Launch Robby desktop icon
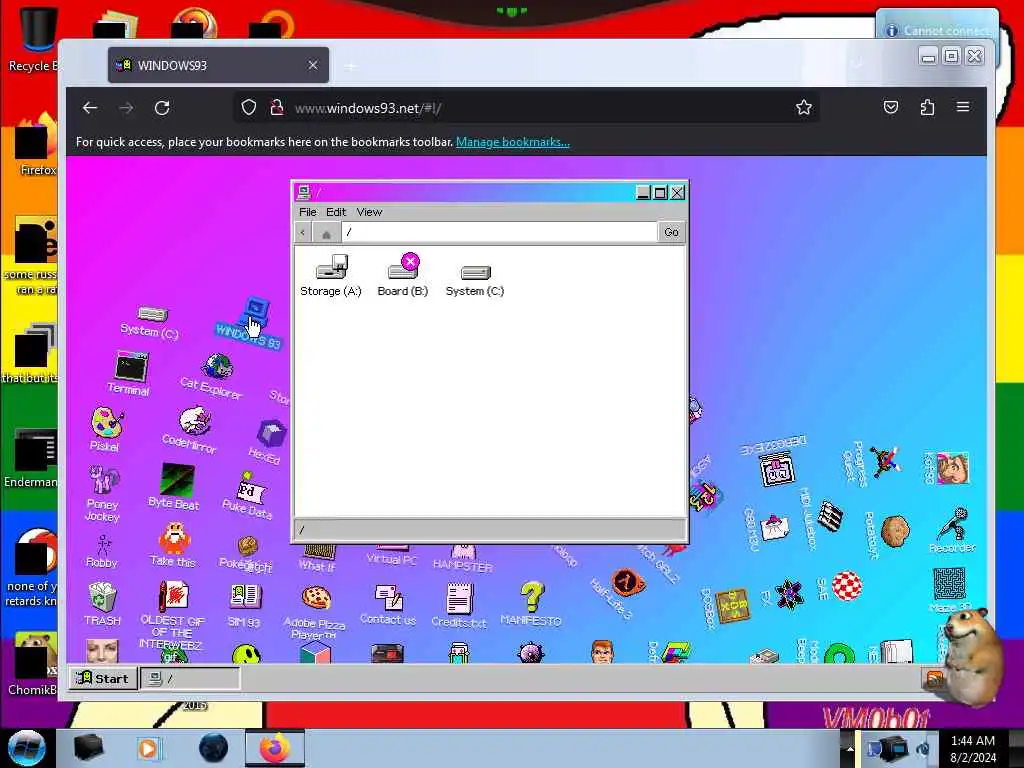The height and width of the screenshot is (768, 1024). pyautogui.click(x=102, y=551)
